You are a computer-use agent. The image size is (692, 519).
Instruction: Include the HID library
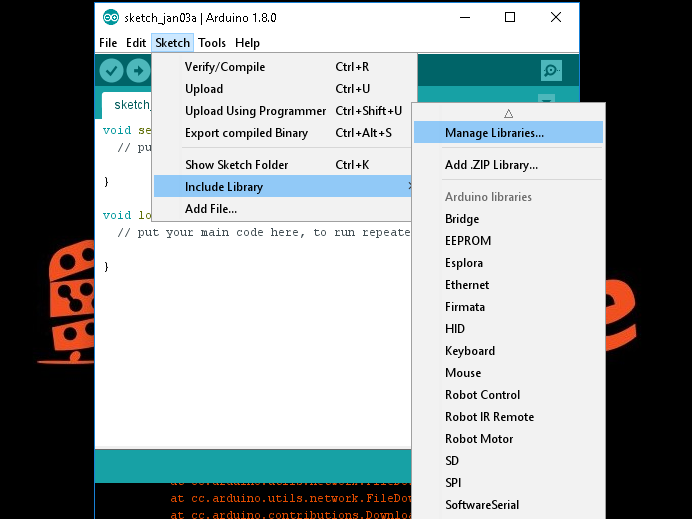(508, 329)
